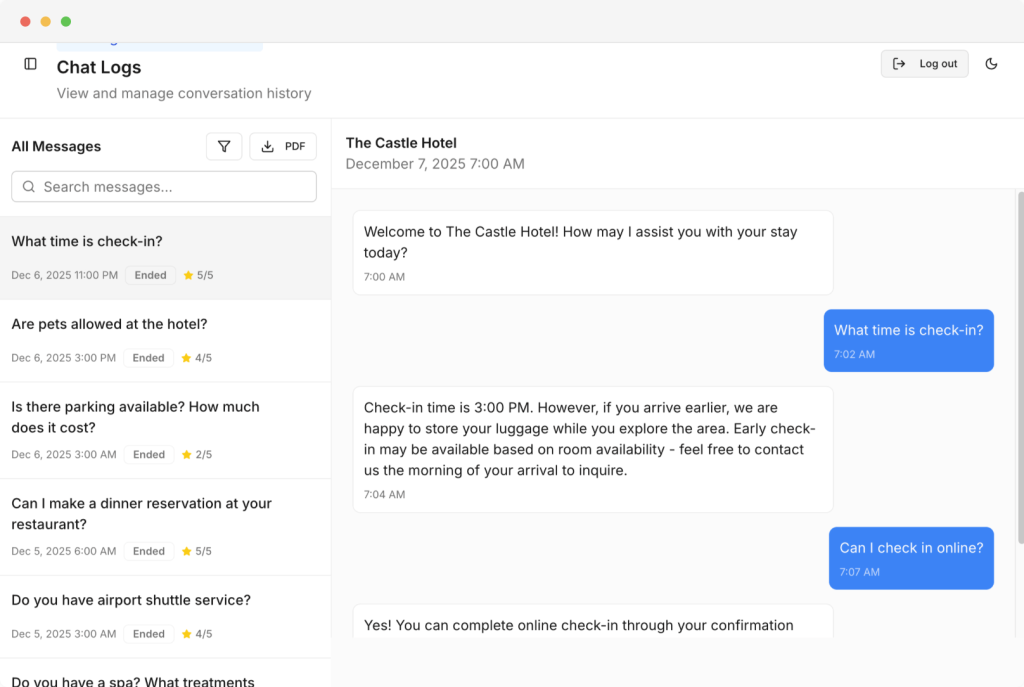
Task: Click the Search messages input field
Action: [175, 187]
